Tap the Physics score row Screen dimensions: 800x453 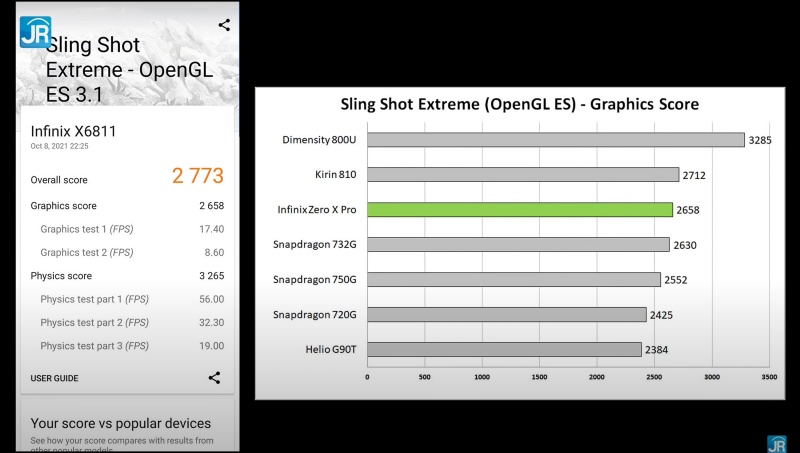tap(127, 276)
